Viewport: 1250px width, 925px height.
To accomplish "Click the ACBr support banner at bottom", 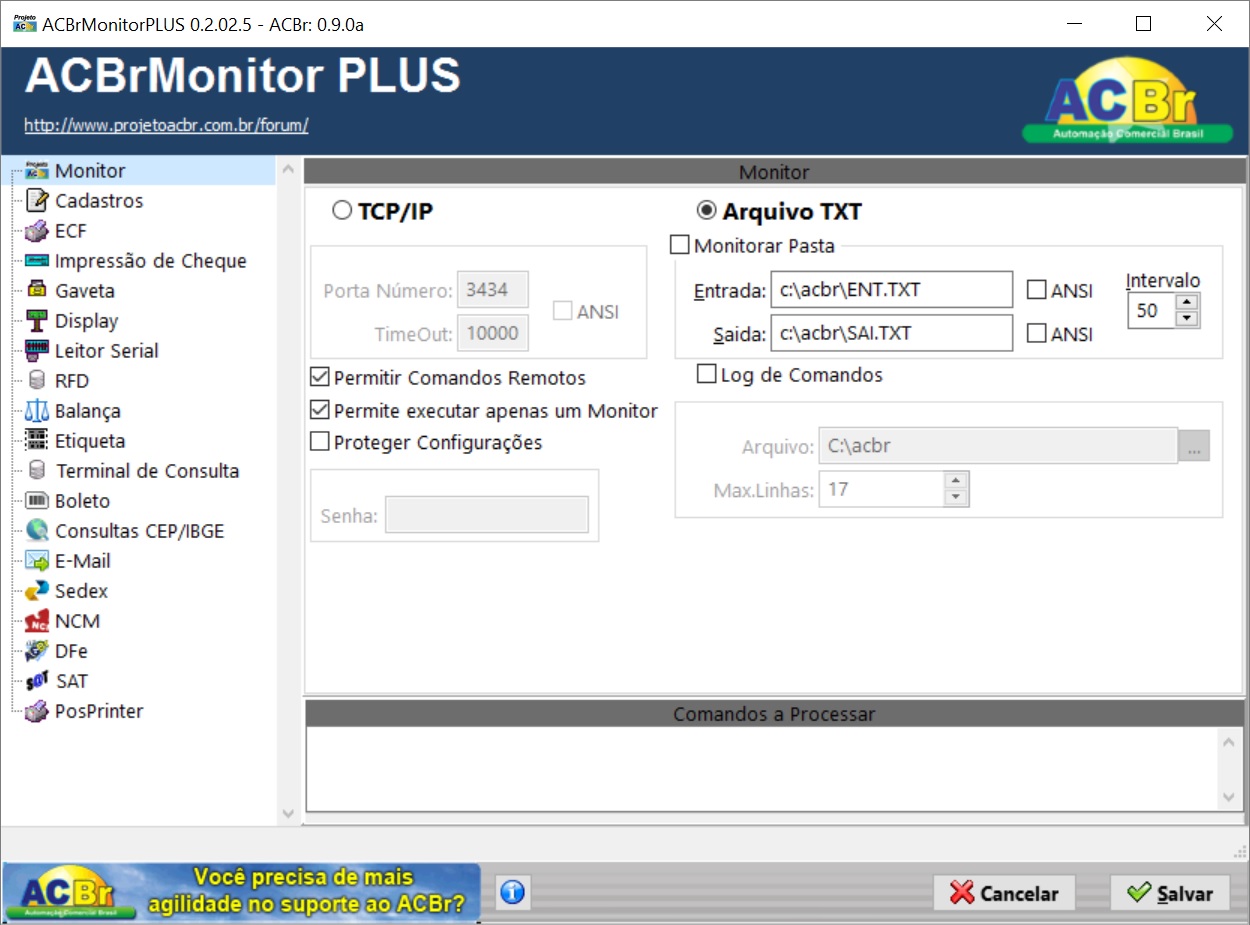I will click(x=241, y=892).
